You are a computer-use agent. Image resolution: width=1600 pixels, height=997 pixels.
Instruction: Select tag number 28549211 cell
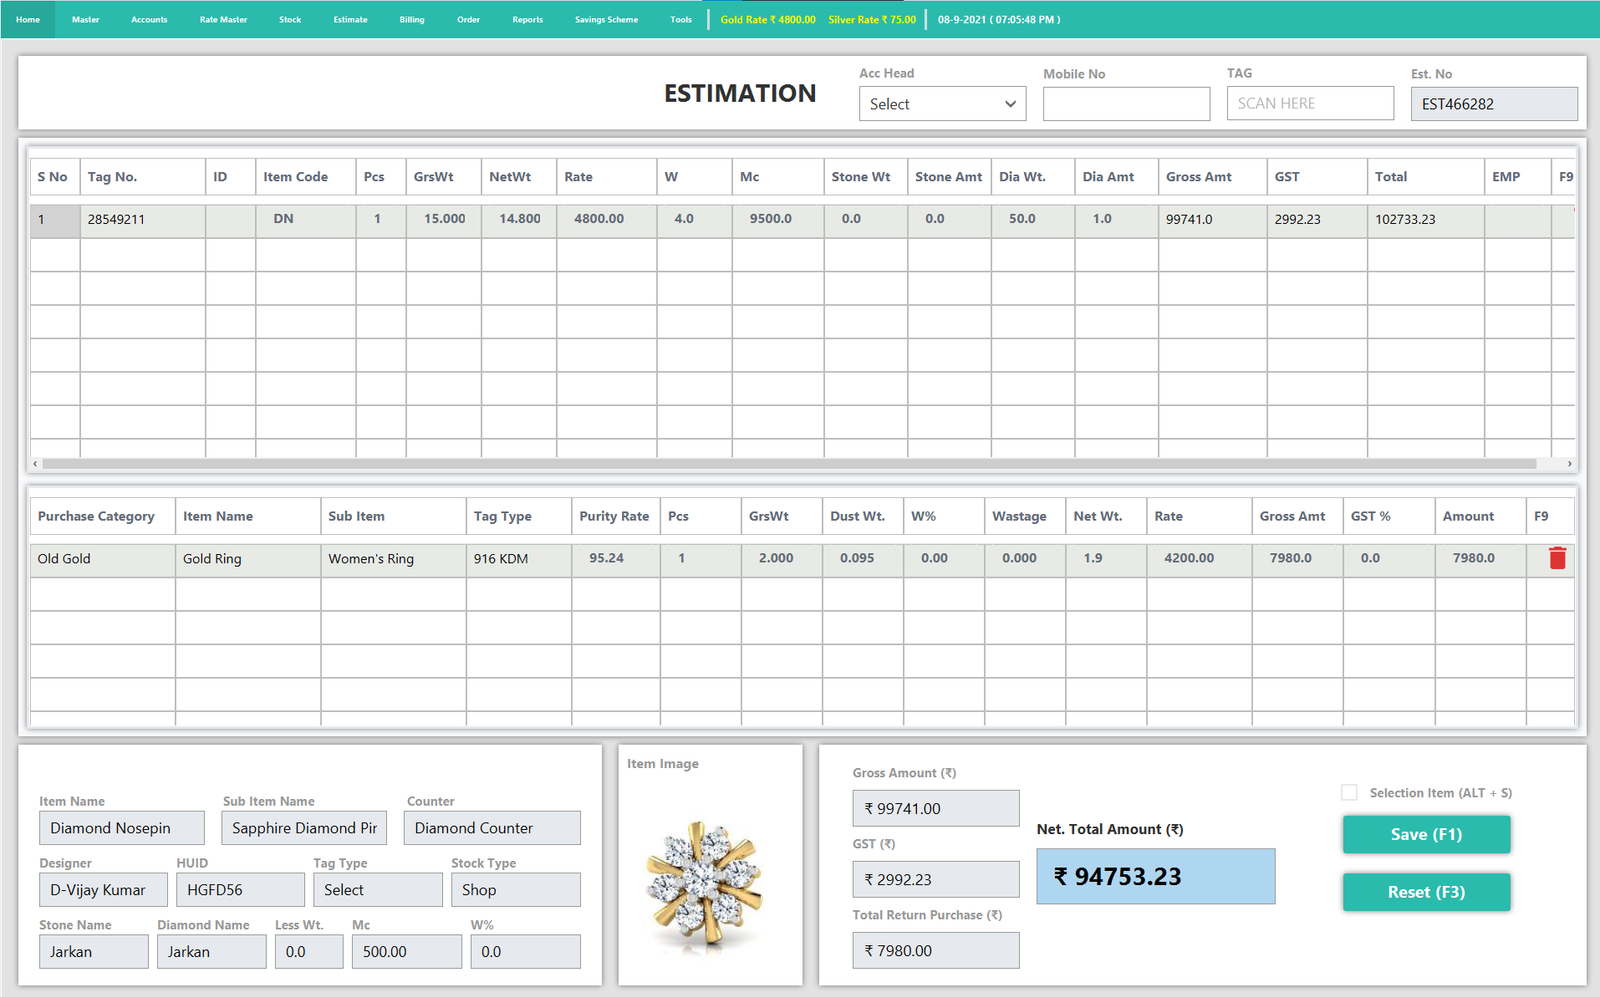[143, 220]
